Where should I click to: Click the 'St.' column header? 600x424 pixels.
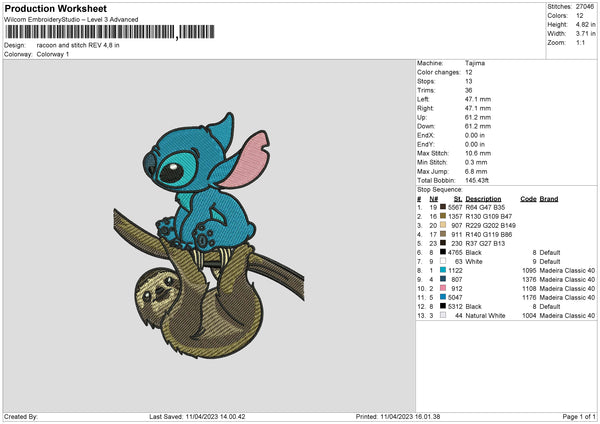point(458,199)
